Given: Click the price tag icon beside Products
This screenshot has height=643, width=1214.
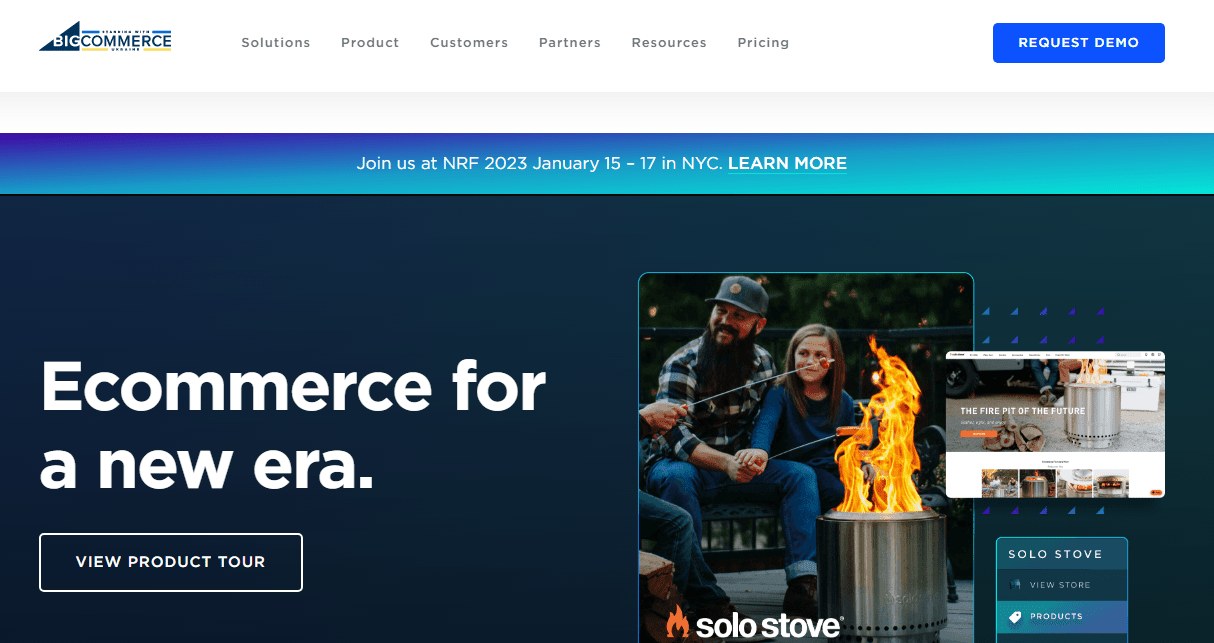Looking at the screenshot, I should 1016,617.
